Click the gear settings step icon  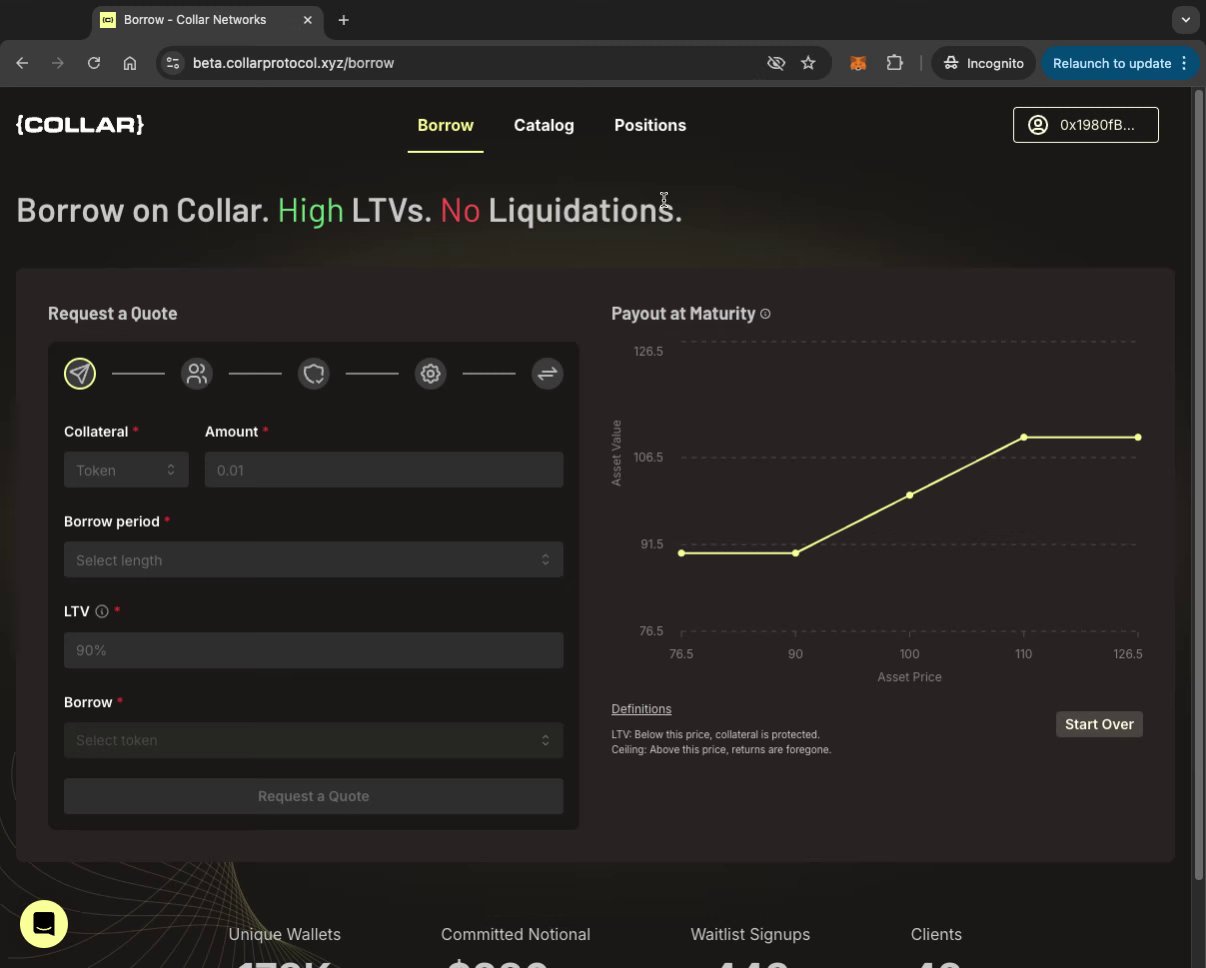[431, 374]
